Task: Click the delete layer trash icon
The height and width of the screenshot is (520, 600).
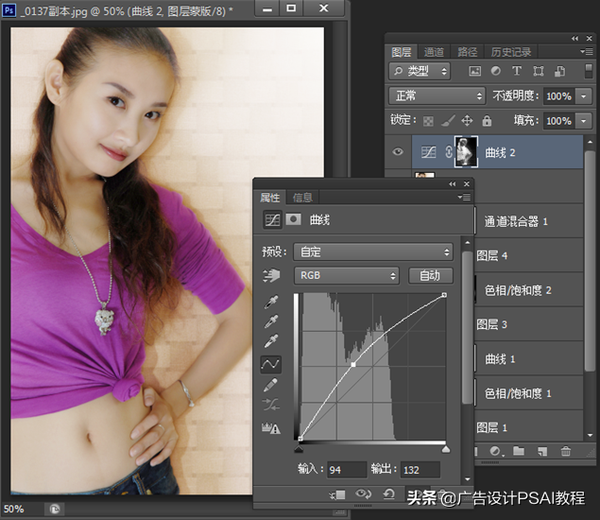Action: pyautogui.click(x=565, y=452)
